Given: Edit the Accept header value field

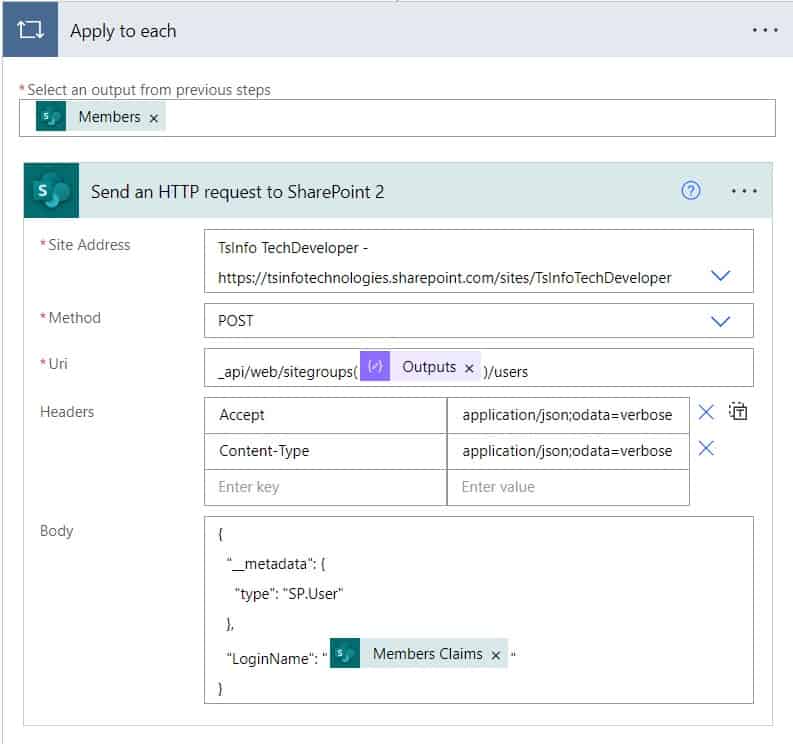Looking at the screenshot, I should [568, 415].
